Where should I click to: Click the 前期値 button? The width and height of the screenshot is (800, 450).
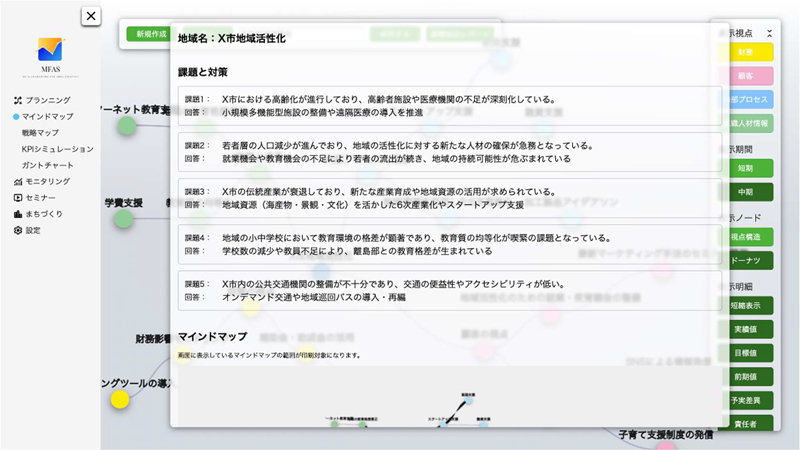pyautogui.click(x=745, y=377)
